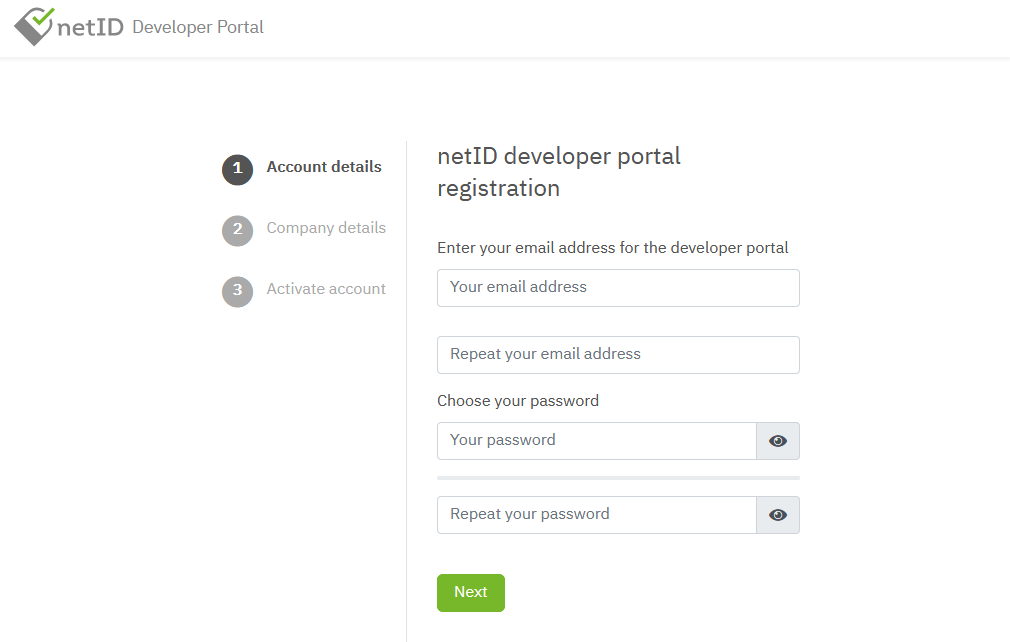Click the Choose your password label
The height and width of the screenshot is (642, 1010).
(518, 401)
